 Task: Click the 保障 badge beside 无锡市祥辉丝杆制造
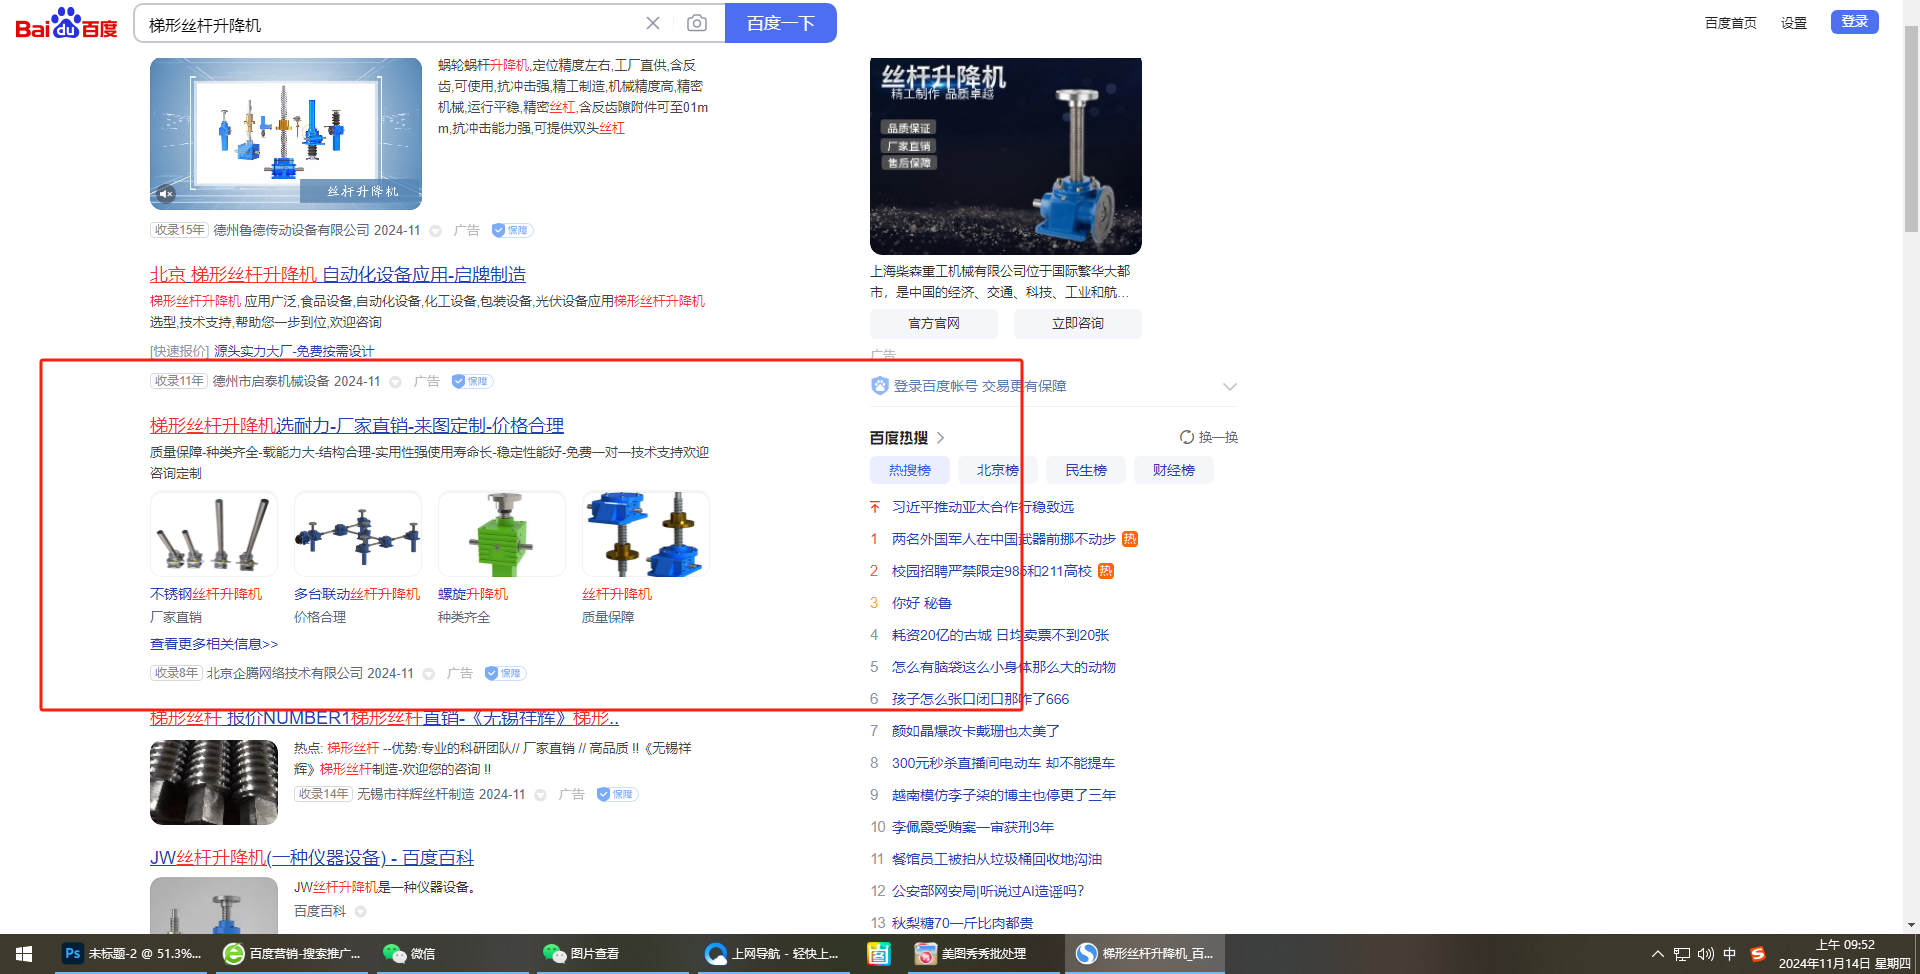point(616,794)
